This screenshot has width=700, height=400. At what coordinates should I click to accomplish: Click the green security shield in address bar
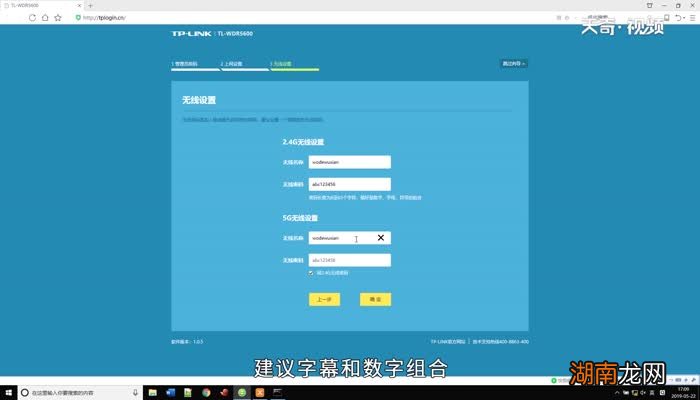point(78,18)
